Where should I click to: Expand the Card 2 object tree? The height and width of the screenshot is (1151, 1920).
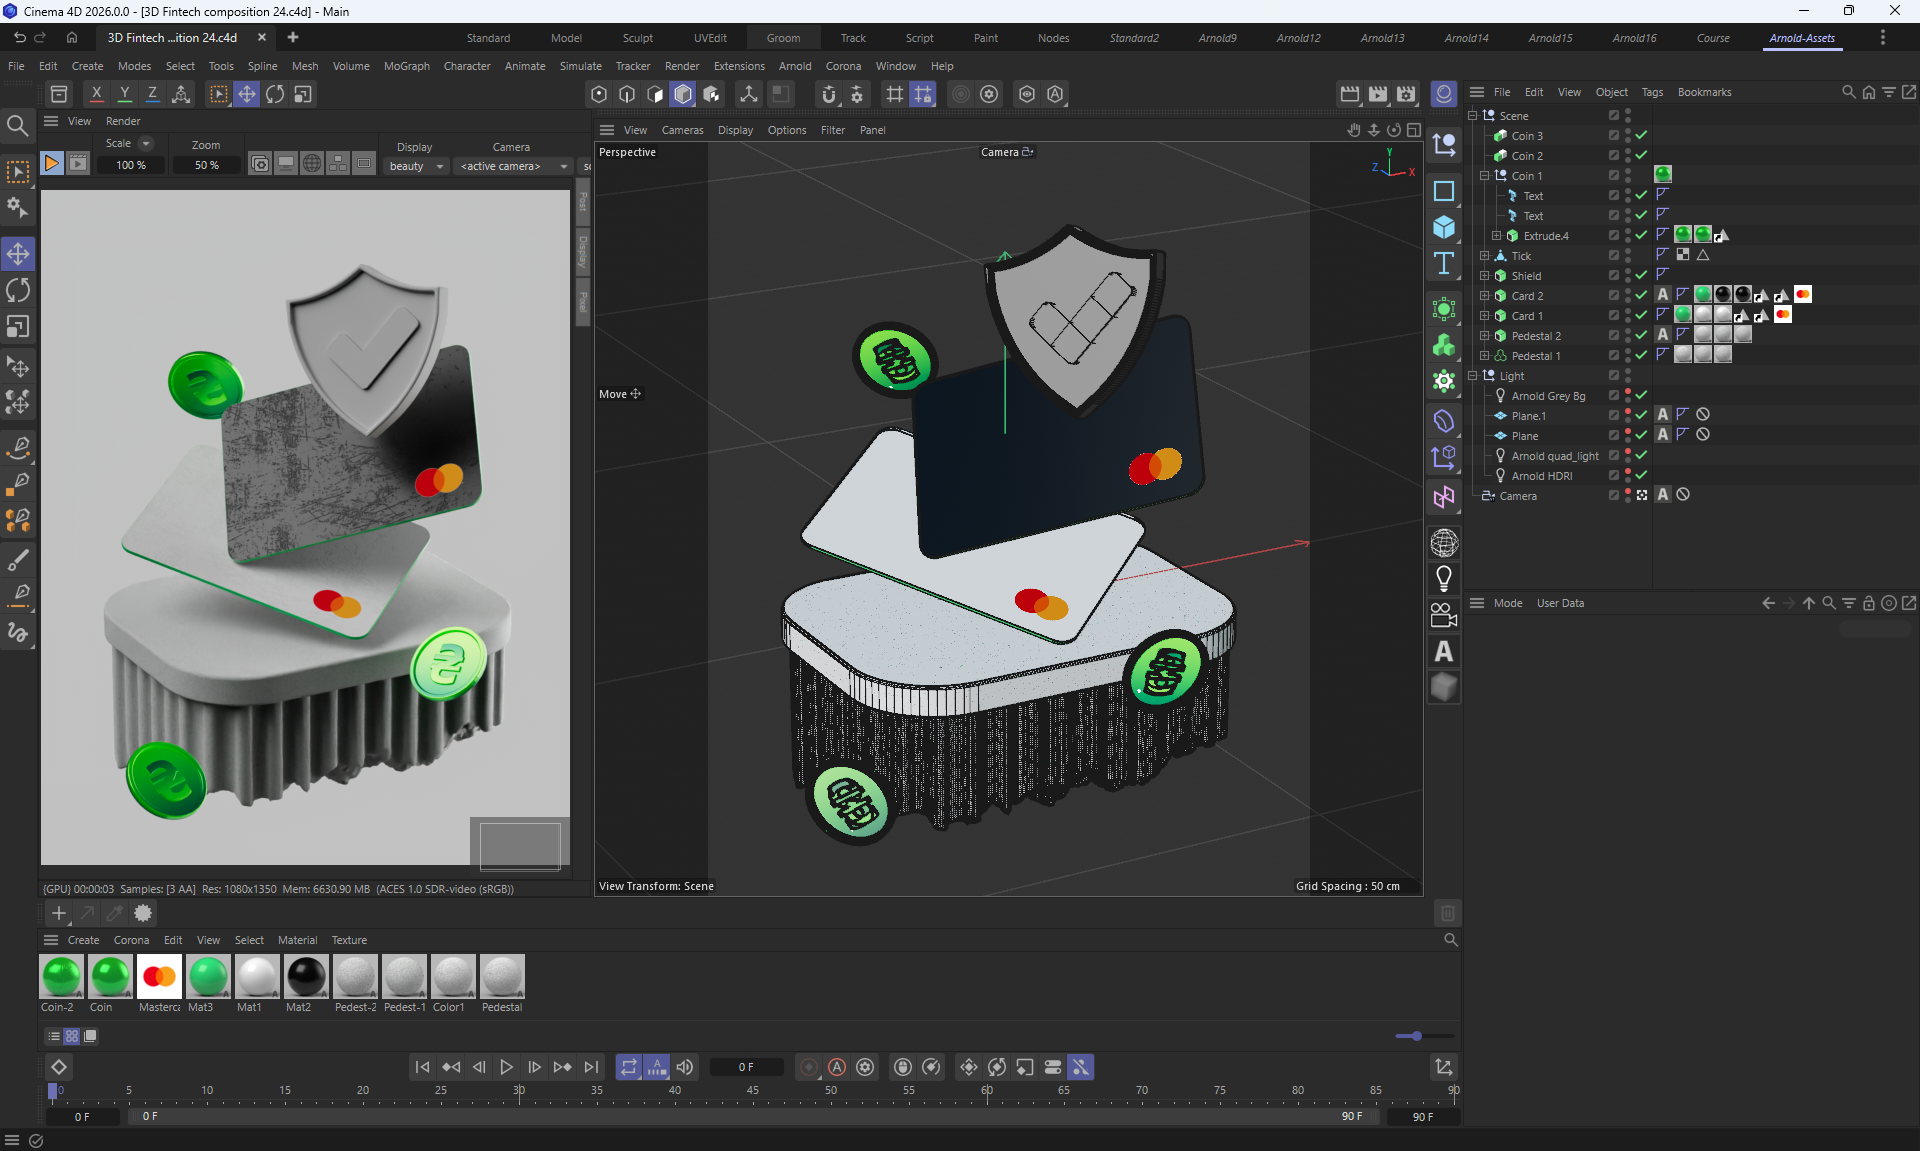tap(1485, 296)
